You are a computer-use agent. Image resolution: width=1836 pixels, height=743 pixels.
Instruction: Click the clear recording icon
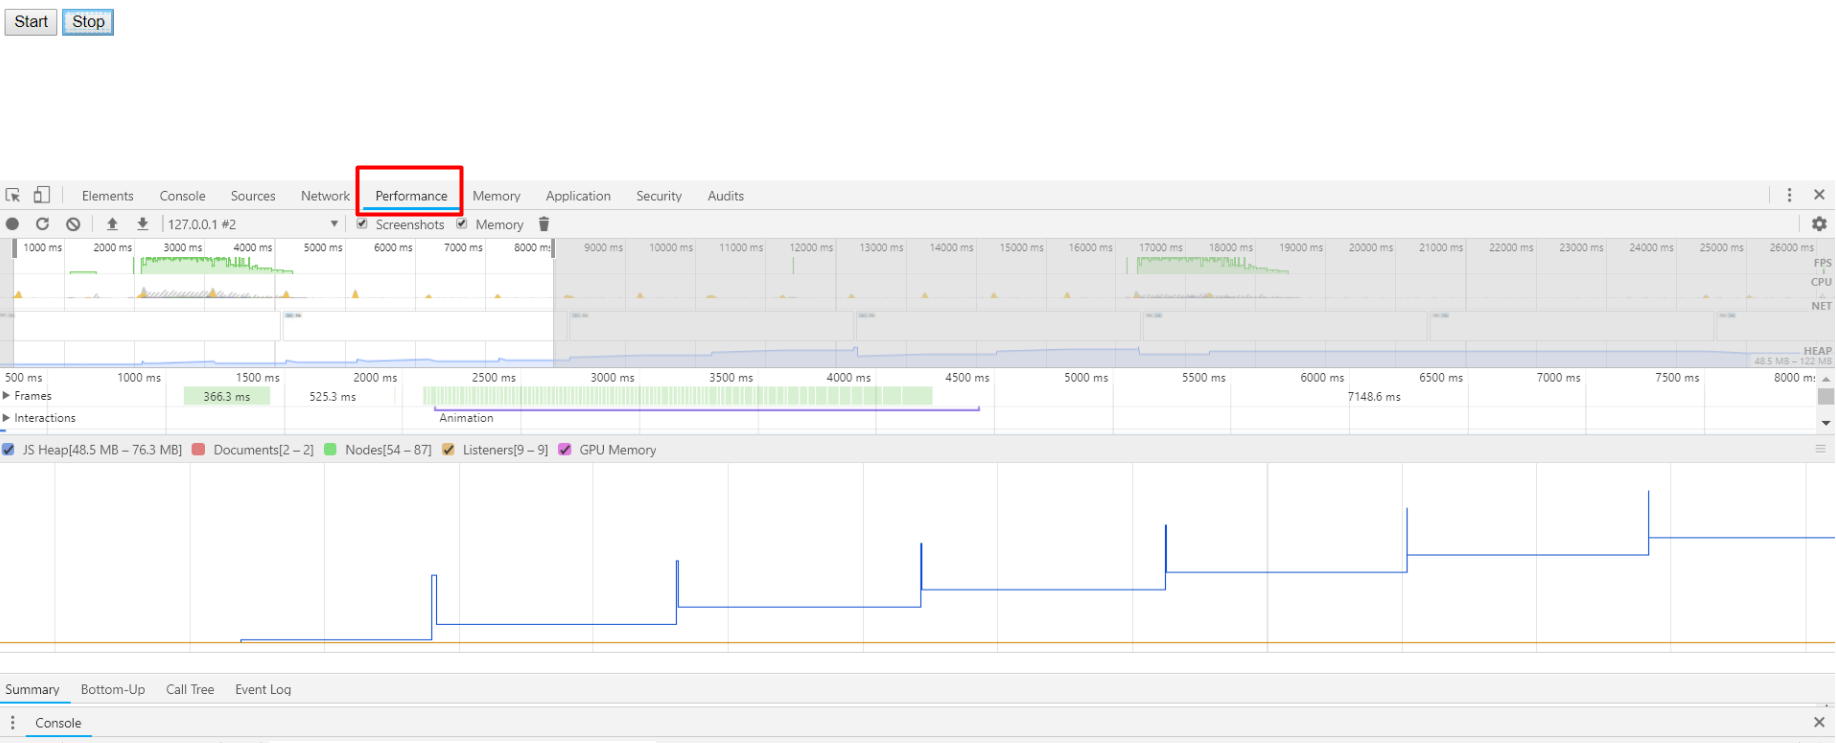[73, 224]
